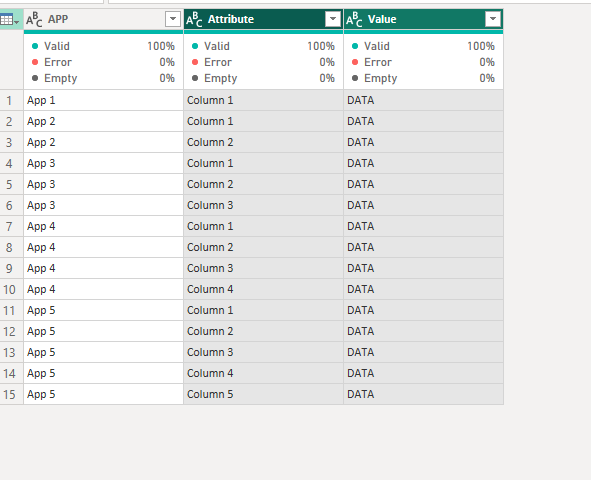Click Error 0% in Attribute column quality
This screenshot has height=480, width=591.
click(x=263, y=62)
